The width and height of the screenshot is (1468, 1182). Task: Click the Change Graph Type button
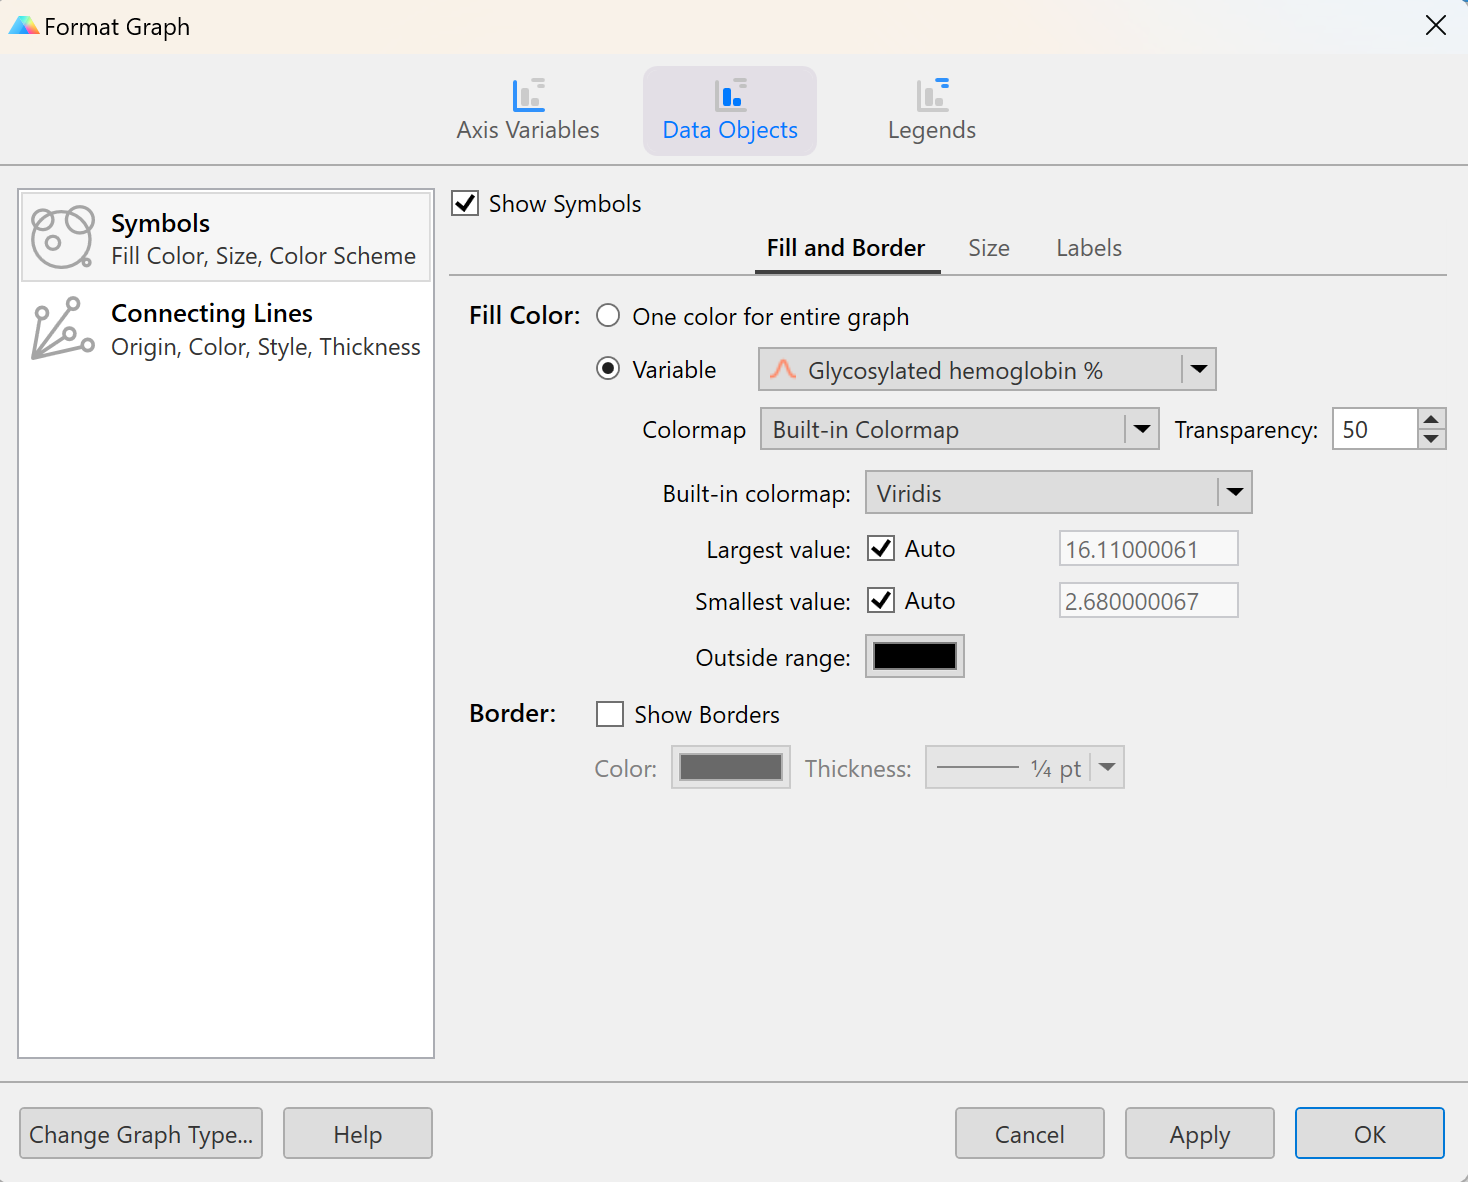point(141,1134)
